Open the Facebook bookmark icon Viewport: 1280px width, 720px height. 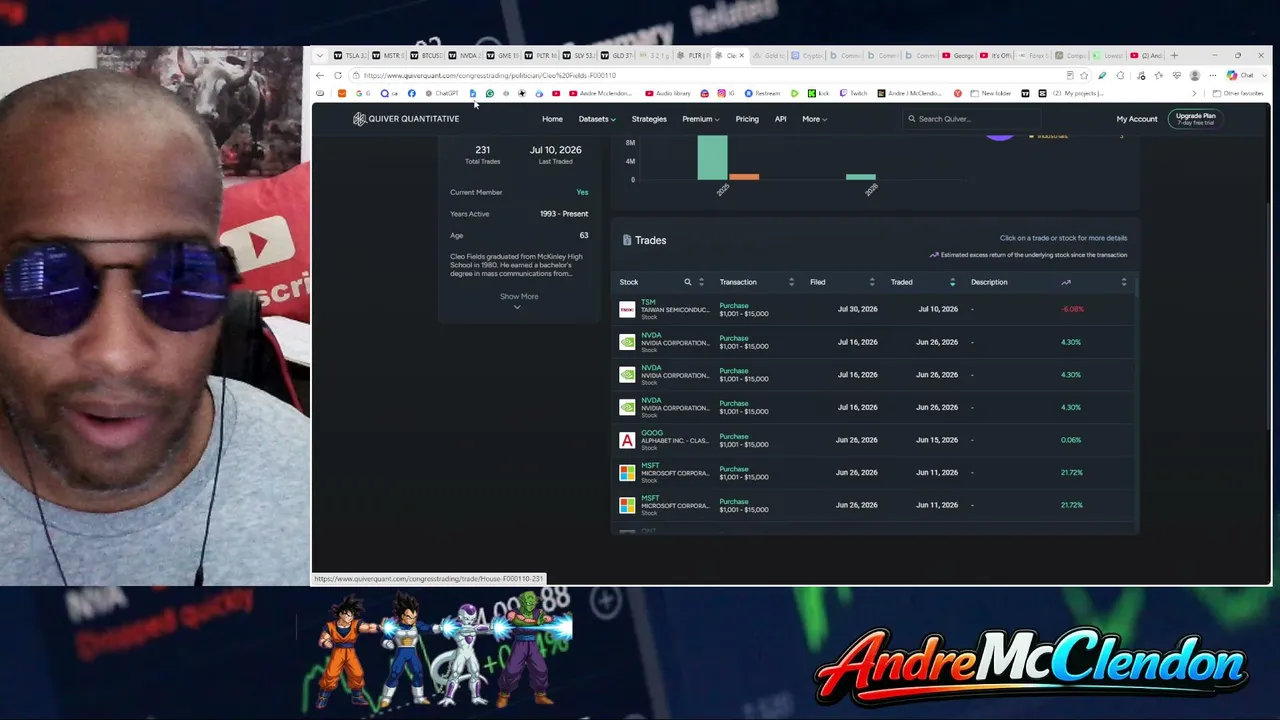[x=411, y=94]
